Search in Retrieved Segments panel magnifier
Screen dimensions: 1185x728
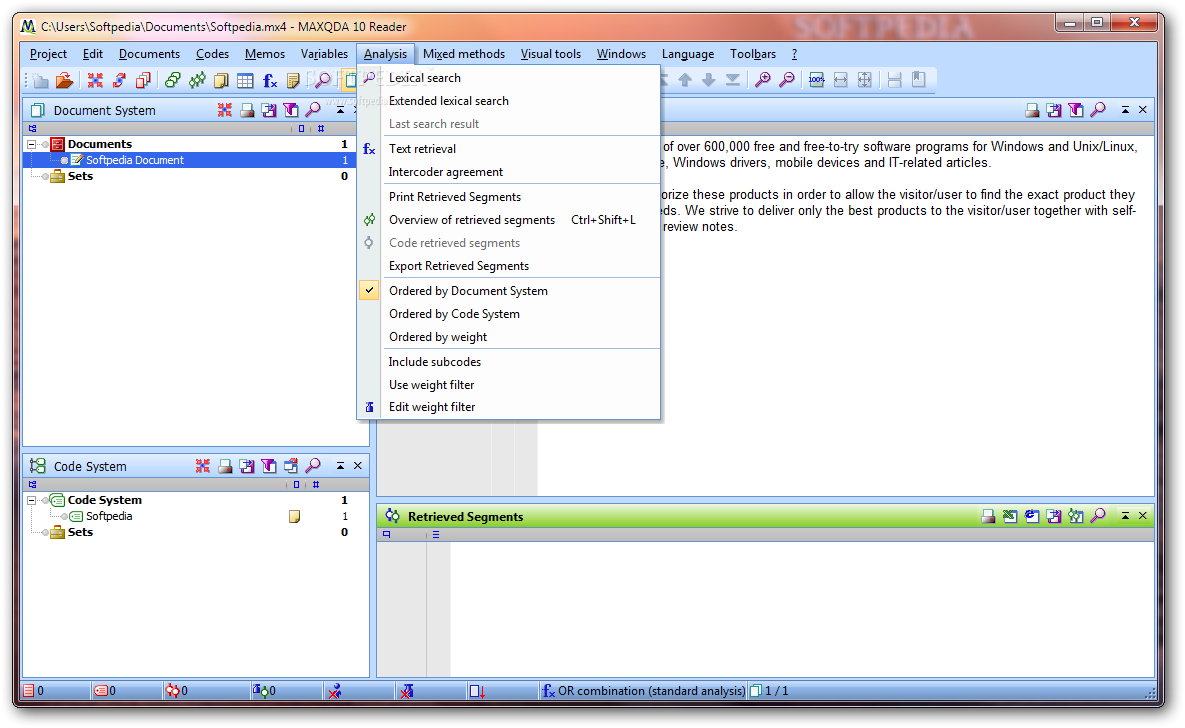tap(1098, 516)
